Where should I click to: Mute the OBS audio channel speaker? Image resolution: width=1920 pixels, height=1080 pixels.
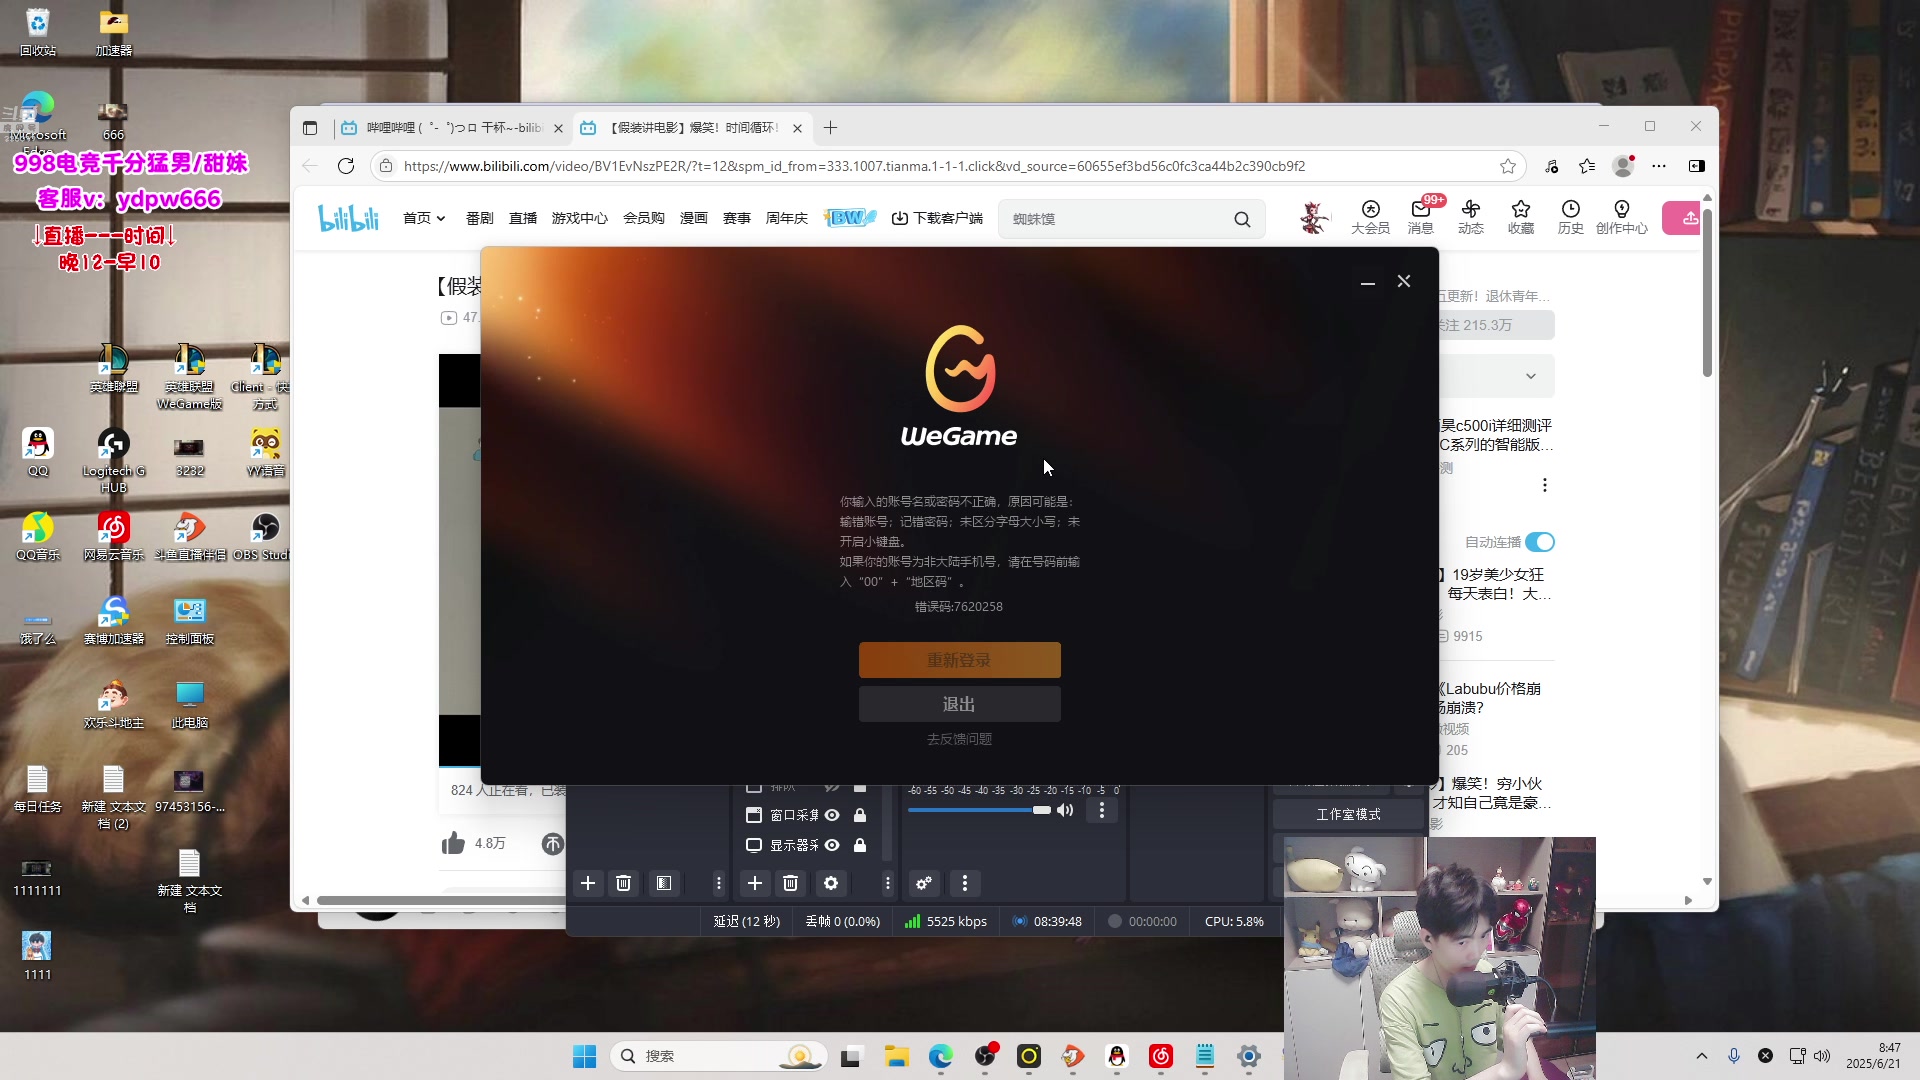tap(1065, 810)
